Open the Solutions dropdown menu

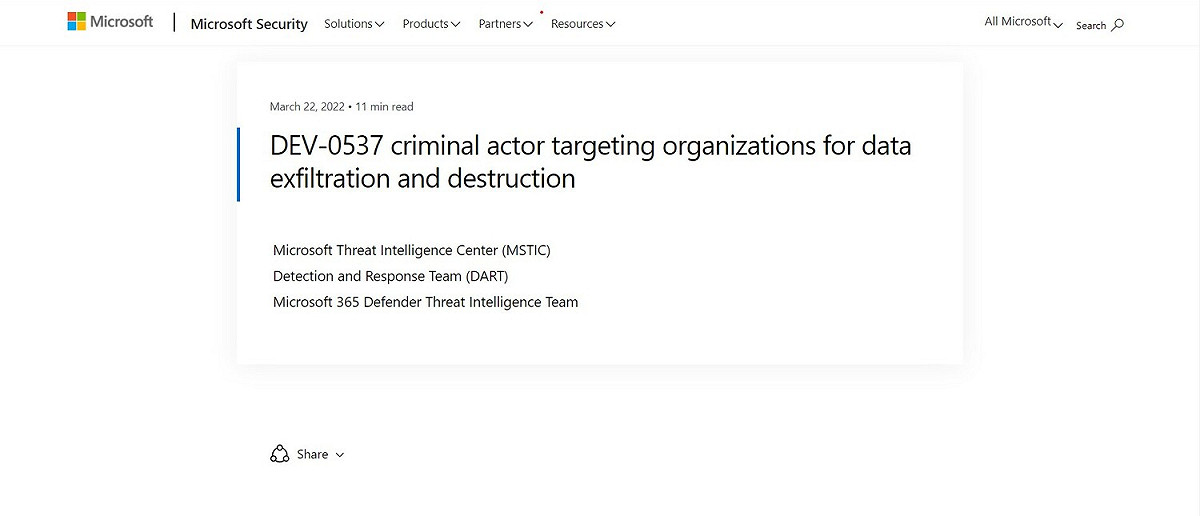click(x=354, y=24)
